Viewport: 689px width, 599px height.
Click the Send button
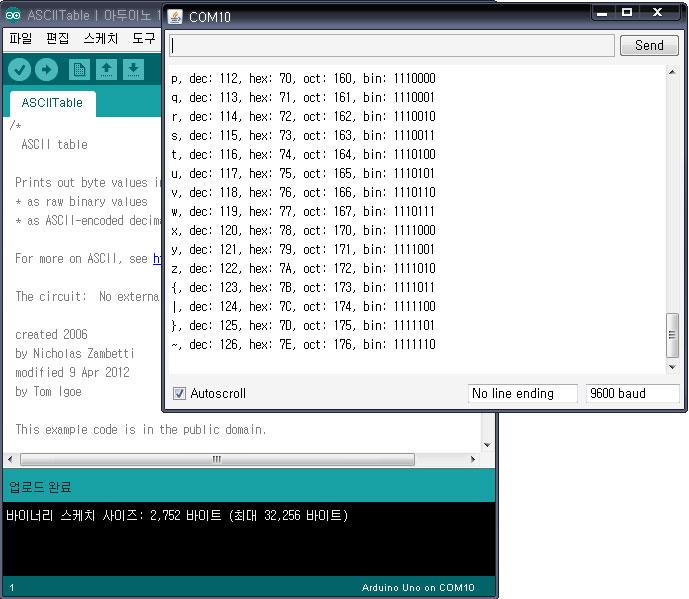point(649,45)
